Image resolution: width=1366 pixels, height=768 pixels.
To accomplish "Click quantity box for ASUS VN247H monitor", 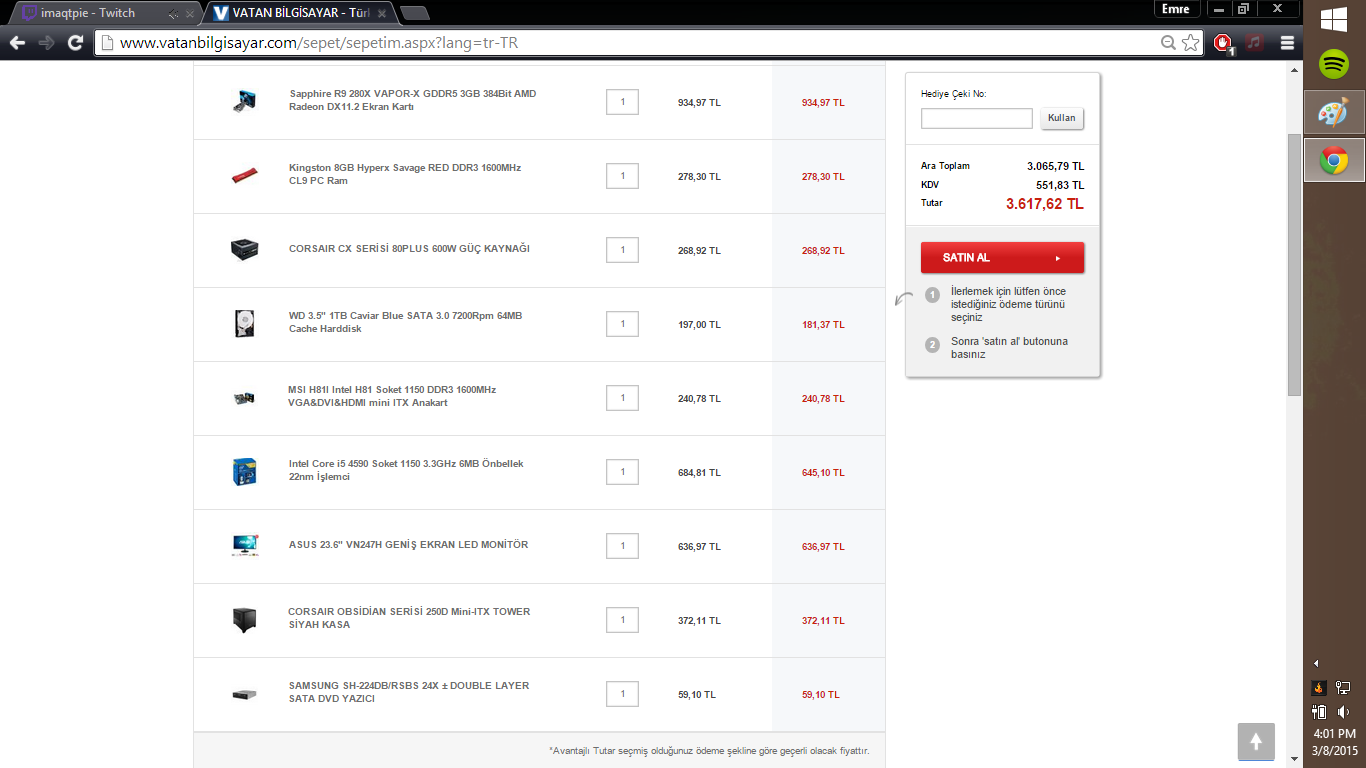I will pos(622,546).
